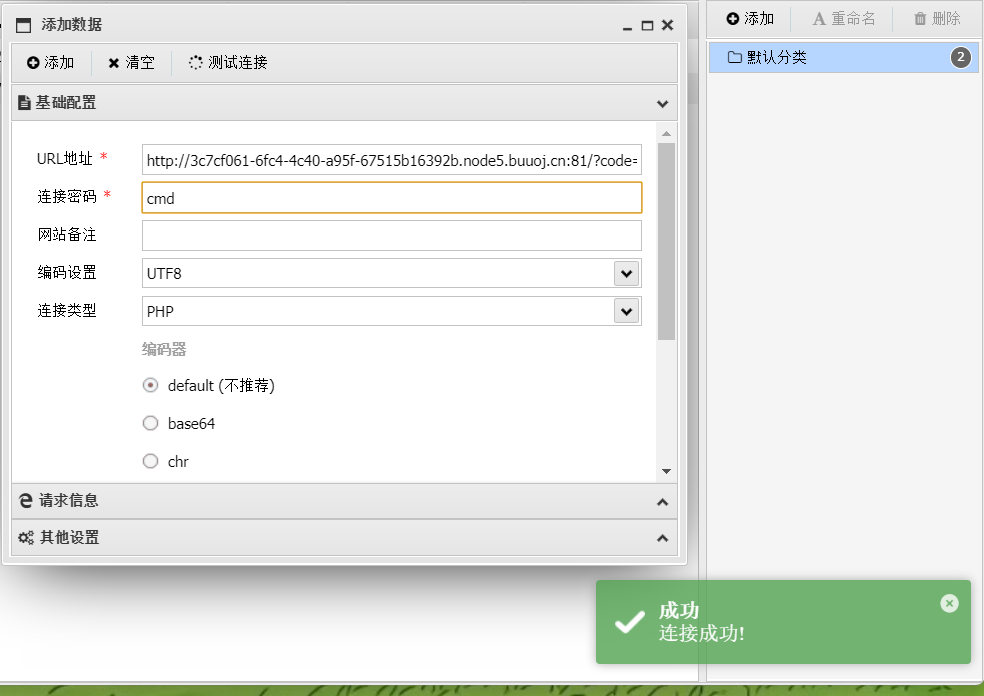Click the 重命名 rename button
The height and width of the screenshot is (696, 984).
(843, 19)
